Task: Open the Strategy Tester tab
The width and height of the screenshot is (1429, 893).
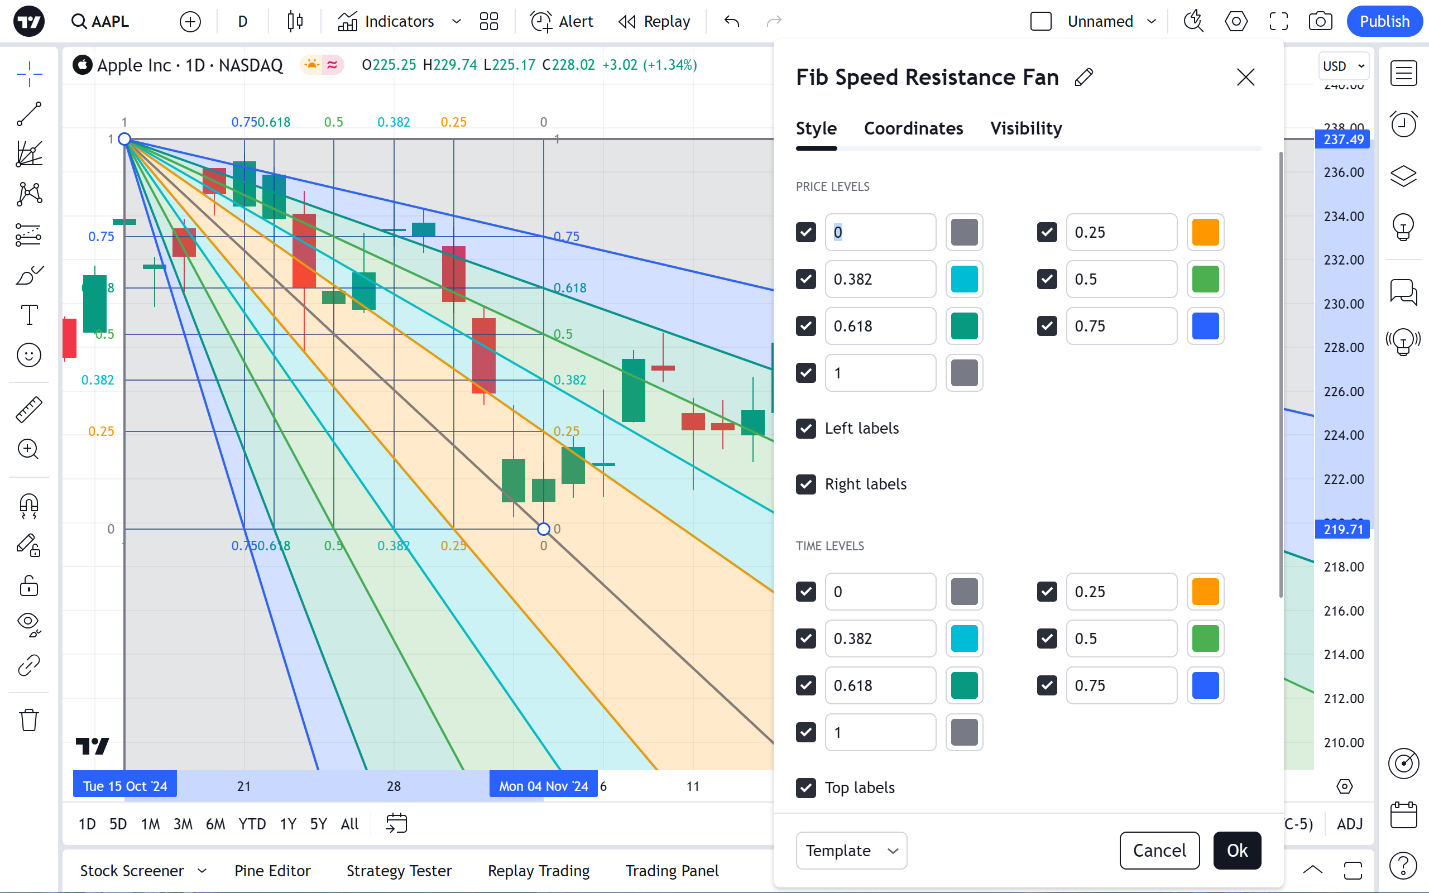Action: pyautogui.click(x=399, y=871)
